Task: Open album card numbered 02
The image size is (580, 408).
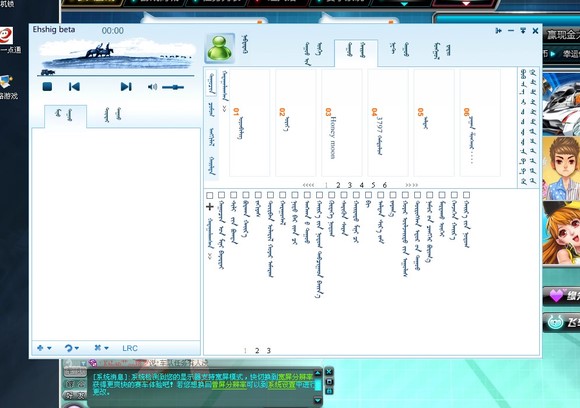Action: (x=296, y=123)
